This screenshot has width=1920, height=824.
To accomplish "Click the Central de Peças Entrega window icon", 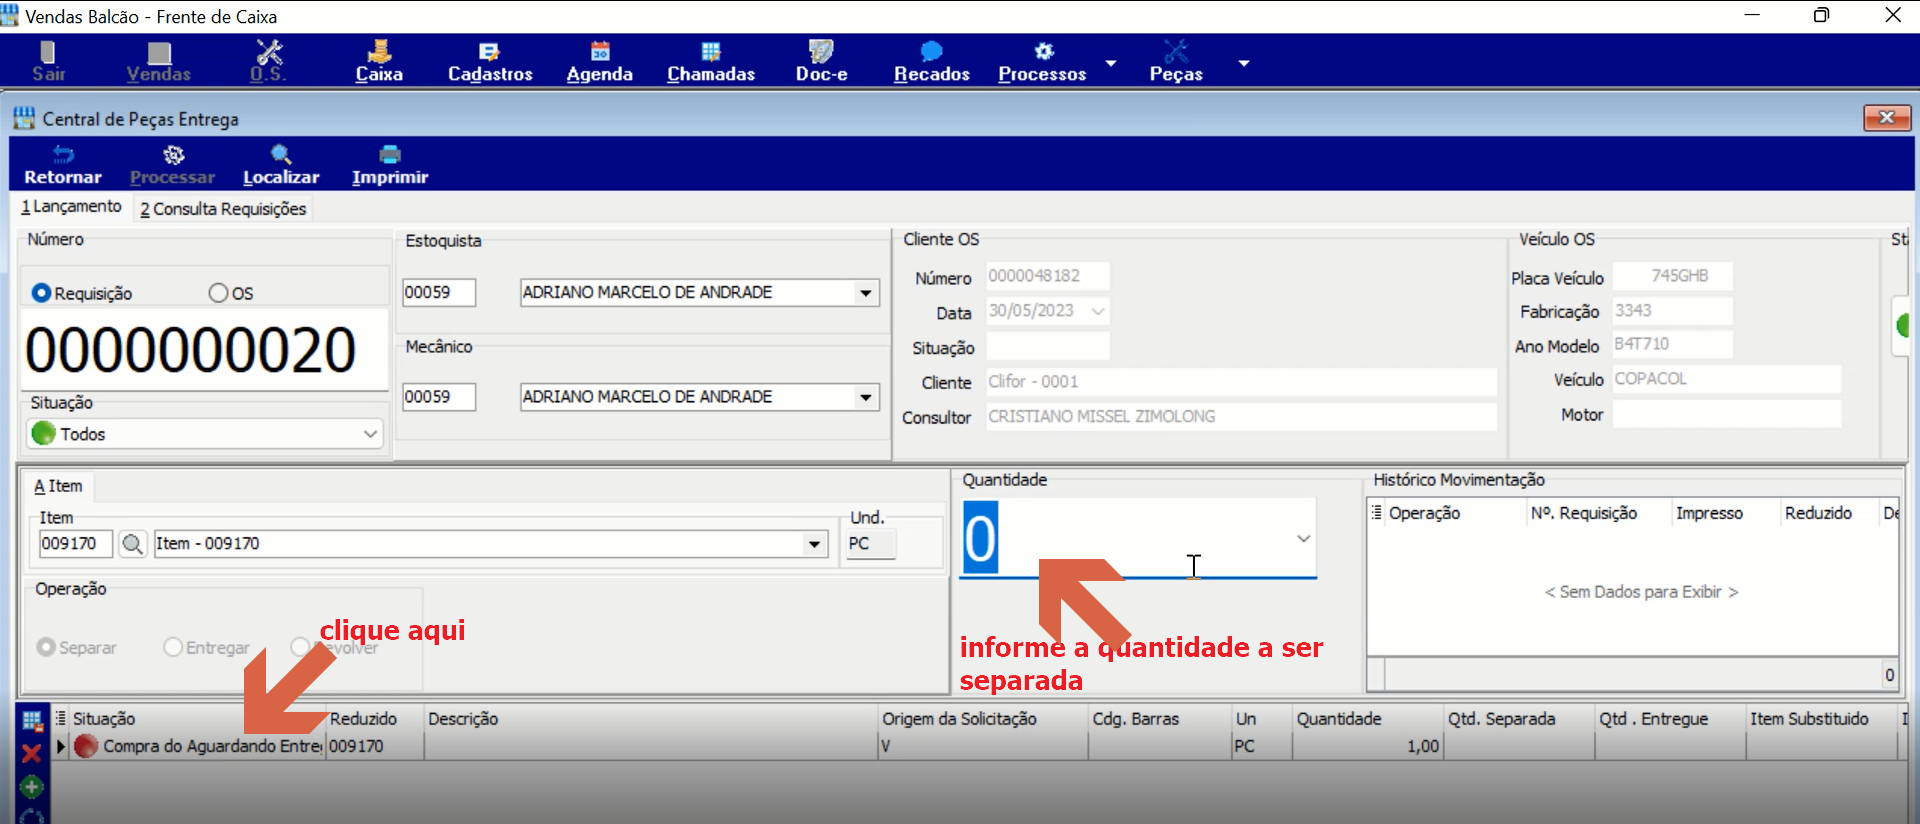I will click(24, 119).
